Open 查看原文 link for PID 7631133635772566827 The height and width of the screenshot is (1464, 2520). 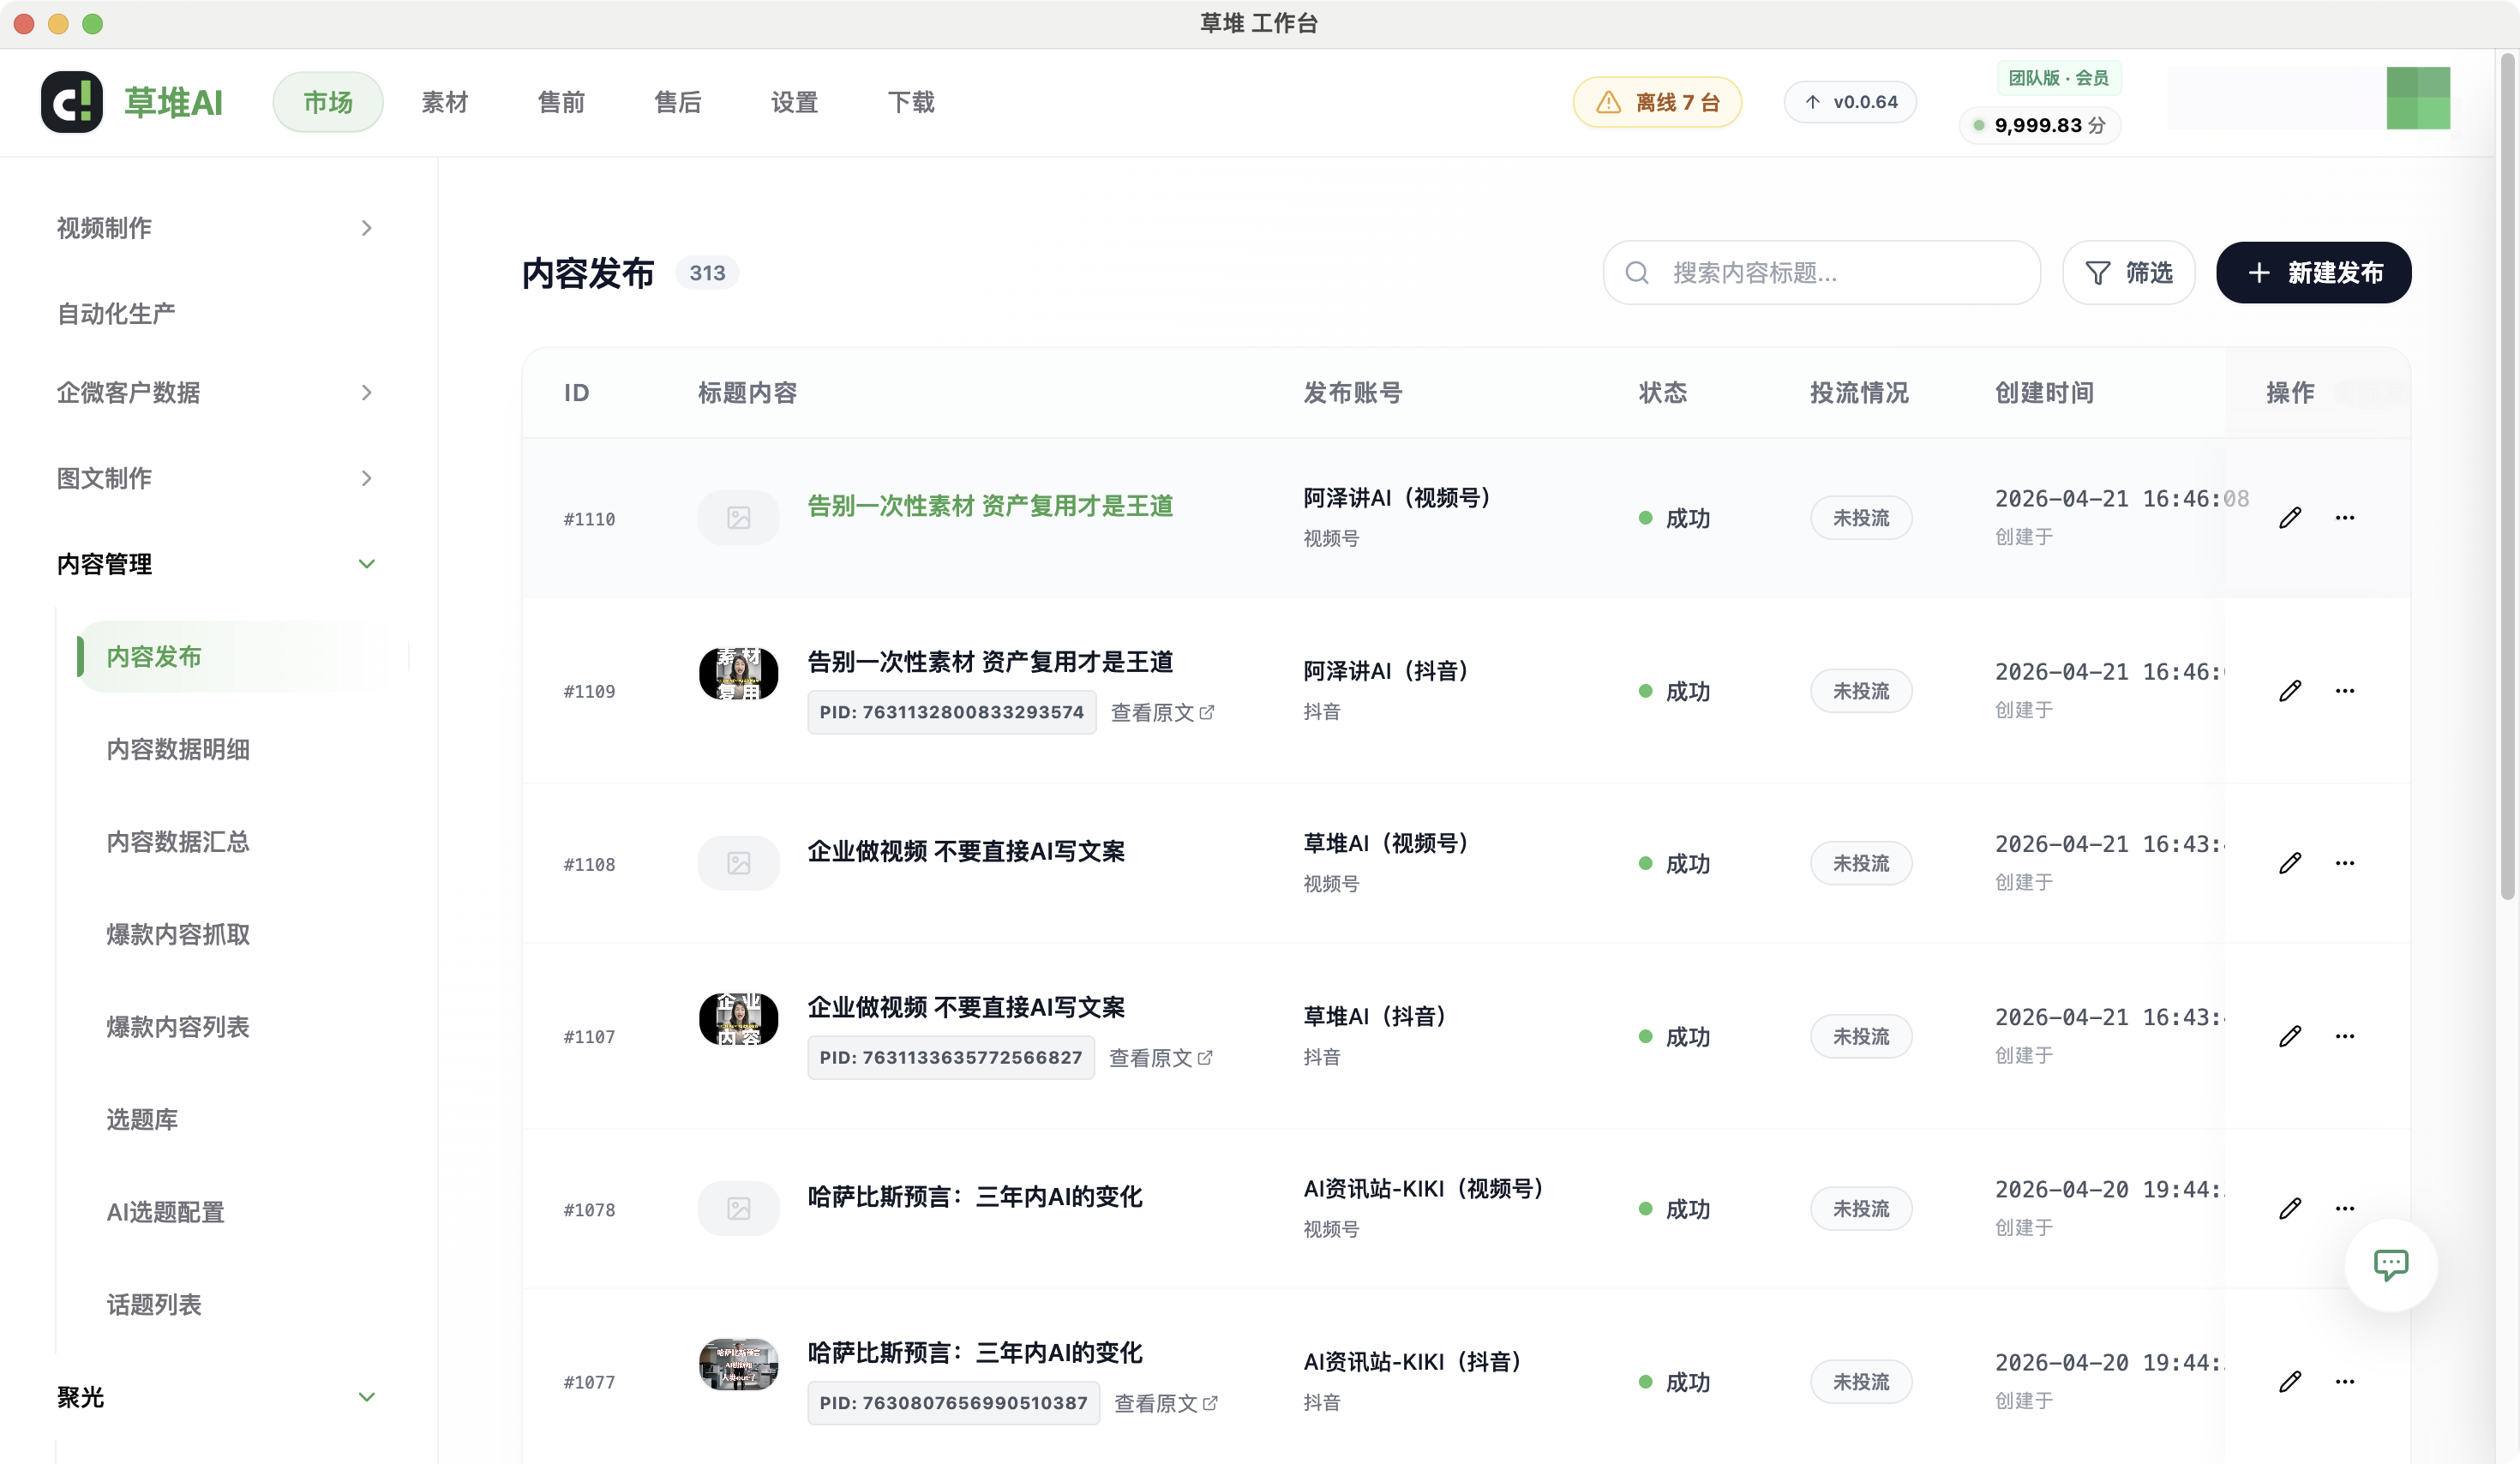click(x=1161, y=1058)
